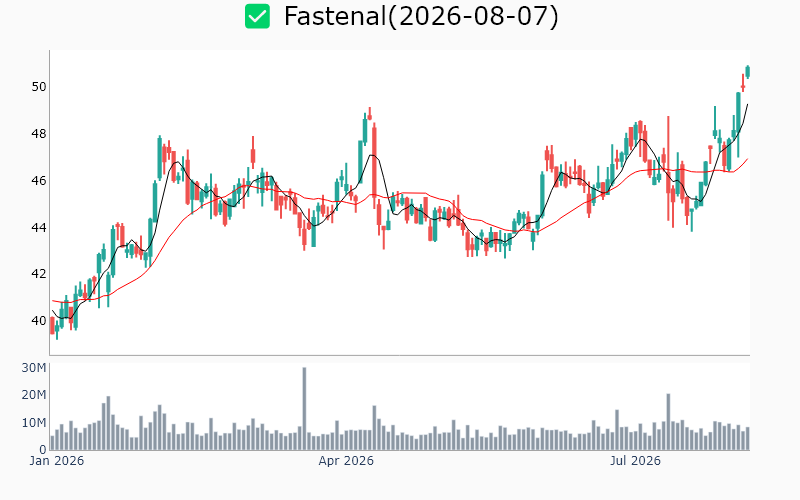Select the 46 price axis label
800x500 pixels.
39,181
